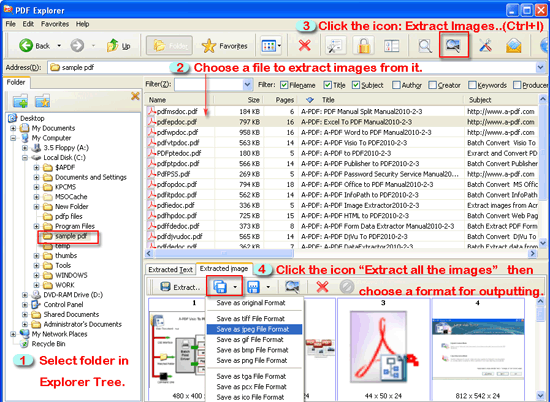The width and height of the screenshot is (550, 402).
Task: Open the Filter combo box dropdown
Action: pyautogui.click(x=247, y=85)
